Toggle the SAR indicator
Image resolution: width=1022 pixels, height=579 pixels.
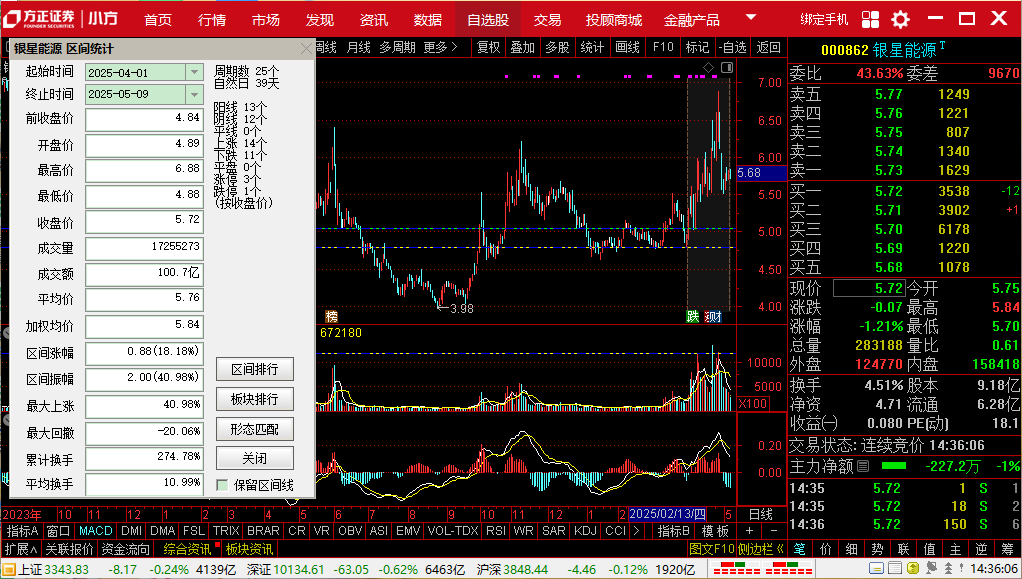pos(554,531)
